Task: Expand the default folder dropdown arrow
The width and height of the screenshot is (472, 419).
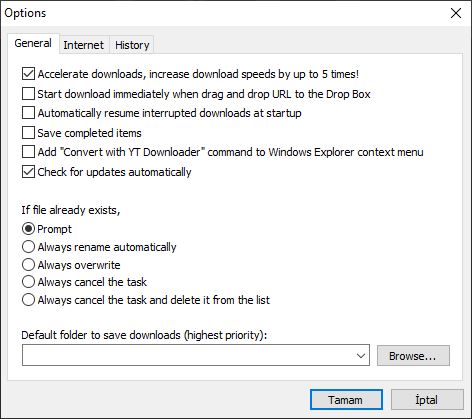Action: click(x=361, y=356)
